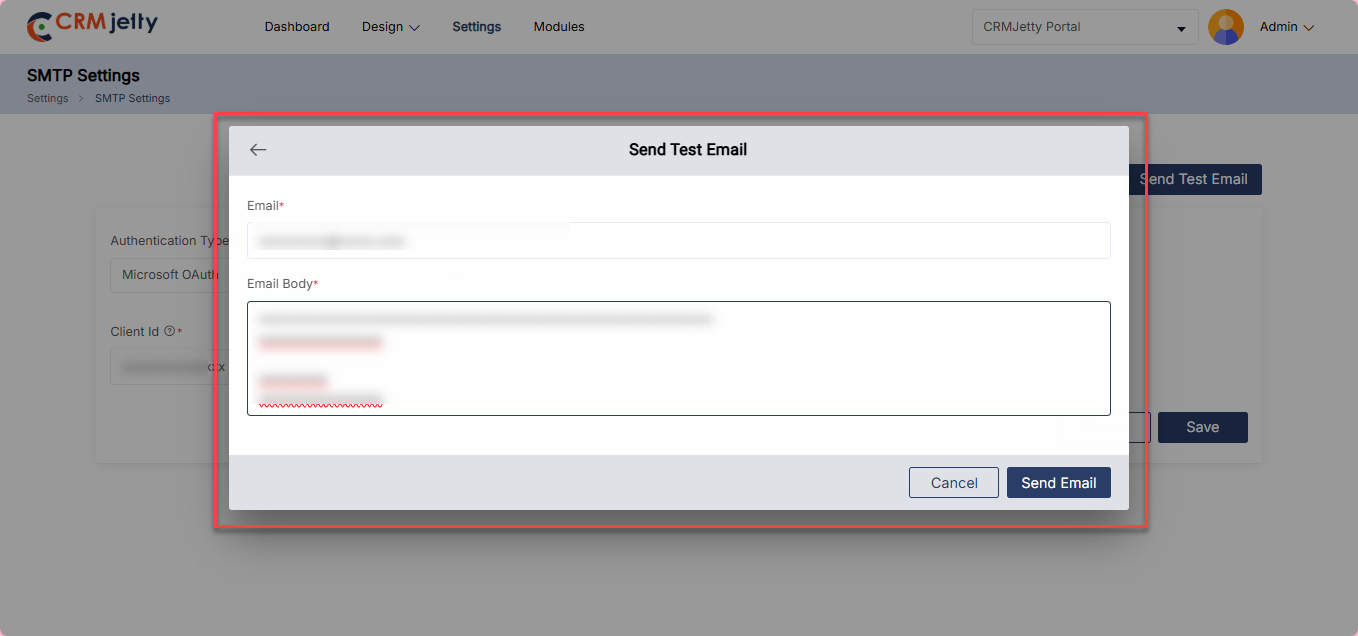Open the CRMJetty Portal selector dropdown
1358x636 pixels.
click(1084, 27)
